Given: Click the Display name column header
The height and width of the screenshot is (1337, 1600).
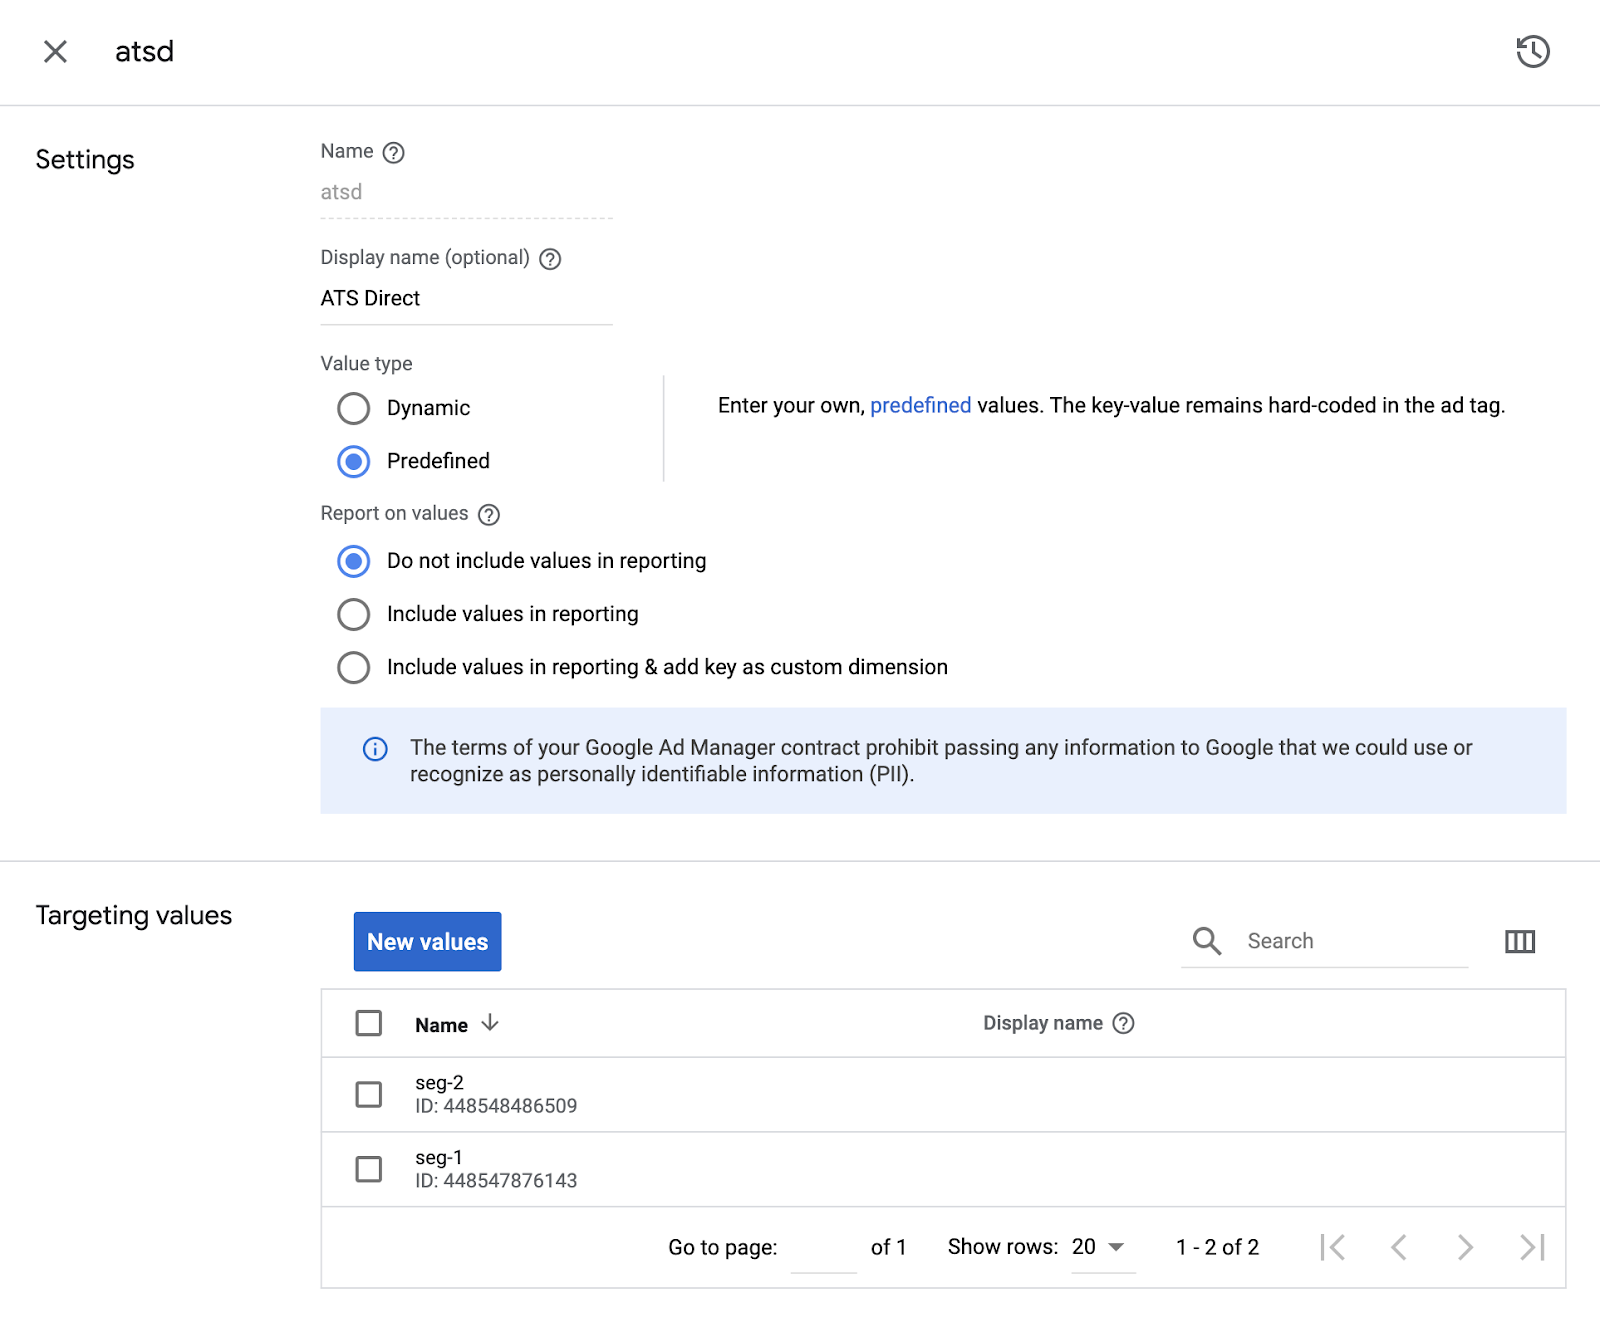Looking at the screenshot, I should 1042,1023.
